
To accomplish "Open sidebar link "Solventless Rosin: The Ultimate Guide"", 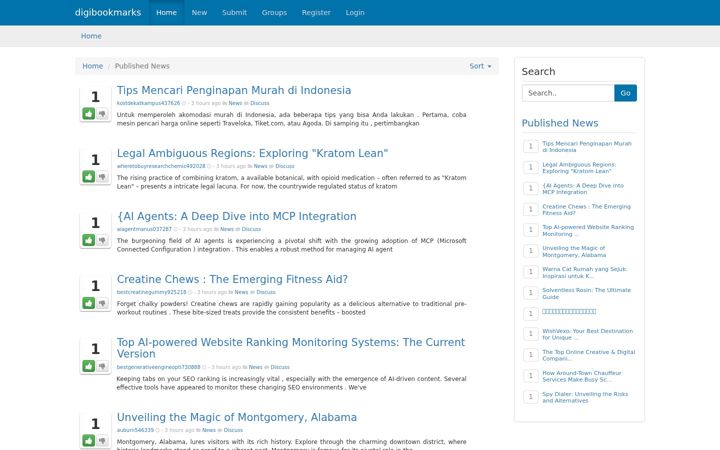I will click(x=586, y=293).
